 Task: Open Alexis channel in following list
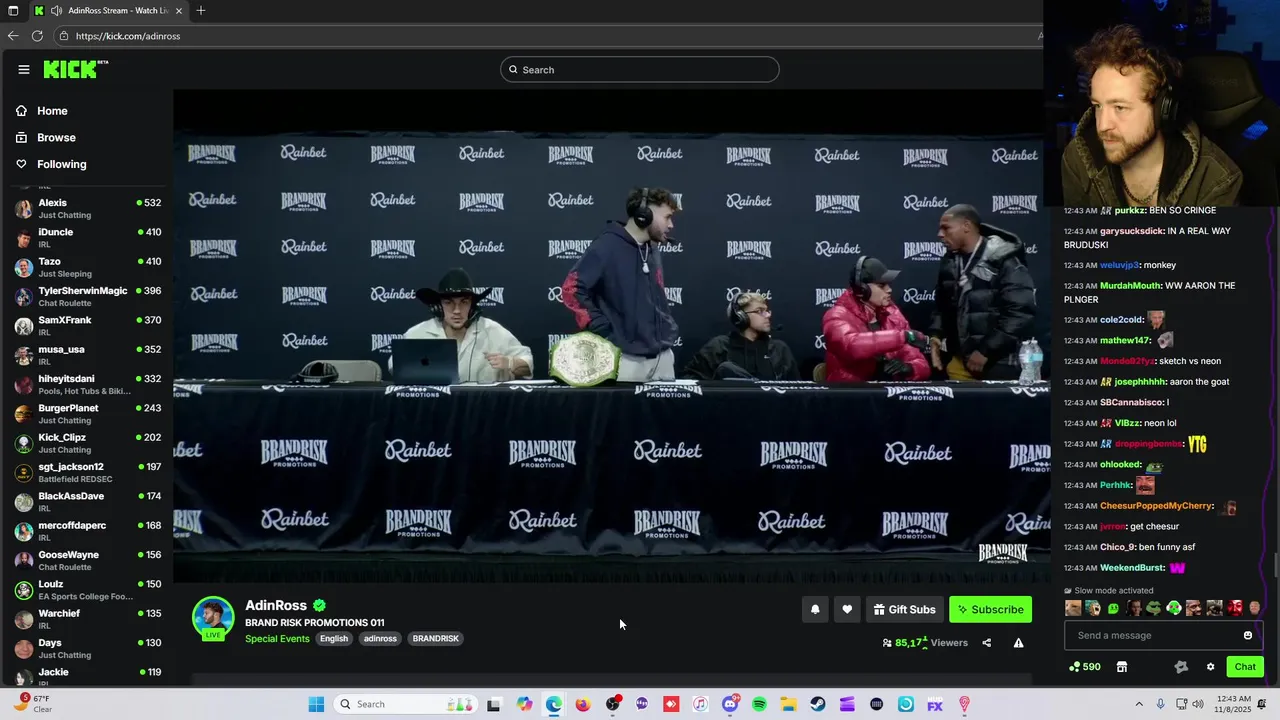[88, 209]
